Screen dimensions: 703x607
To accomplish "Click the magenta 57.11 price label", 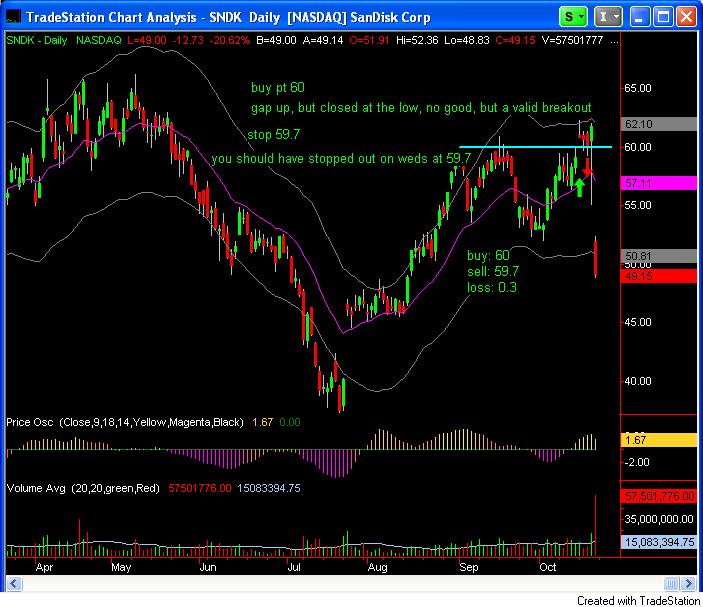I will point(658,183).
